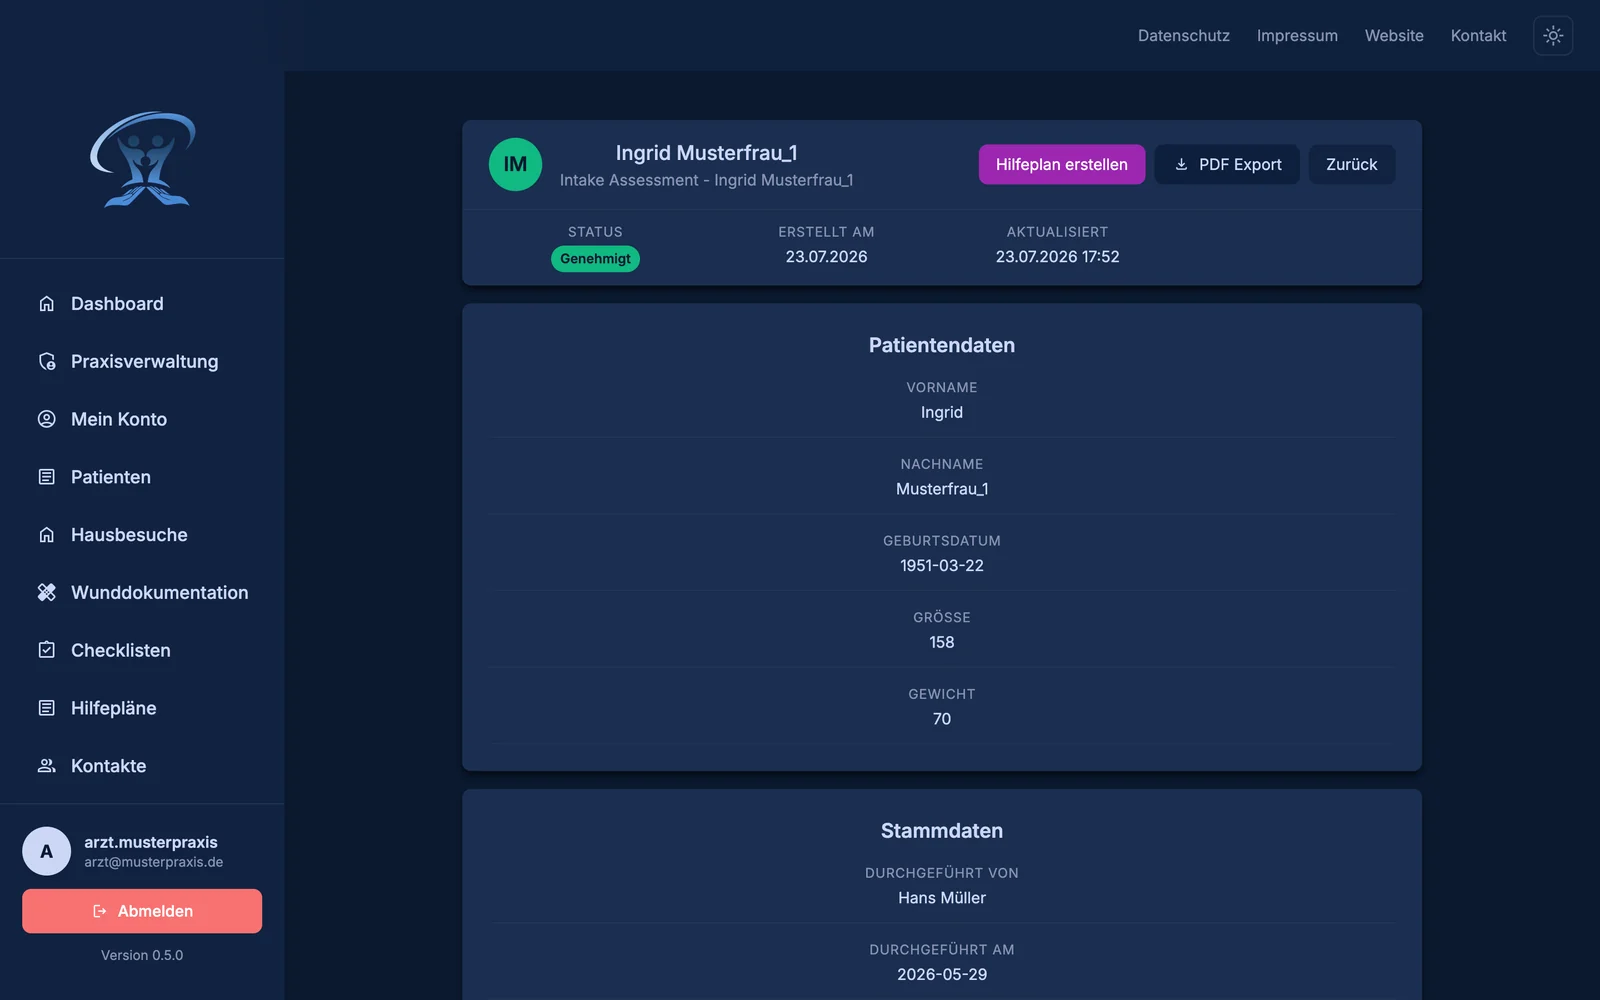Viewport: 1600px width, 1000px height.
Task: Click Erstellt am date 23.07.2026
Action: (826, 257)
